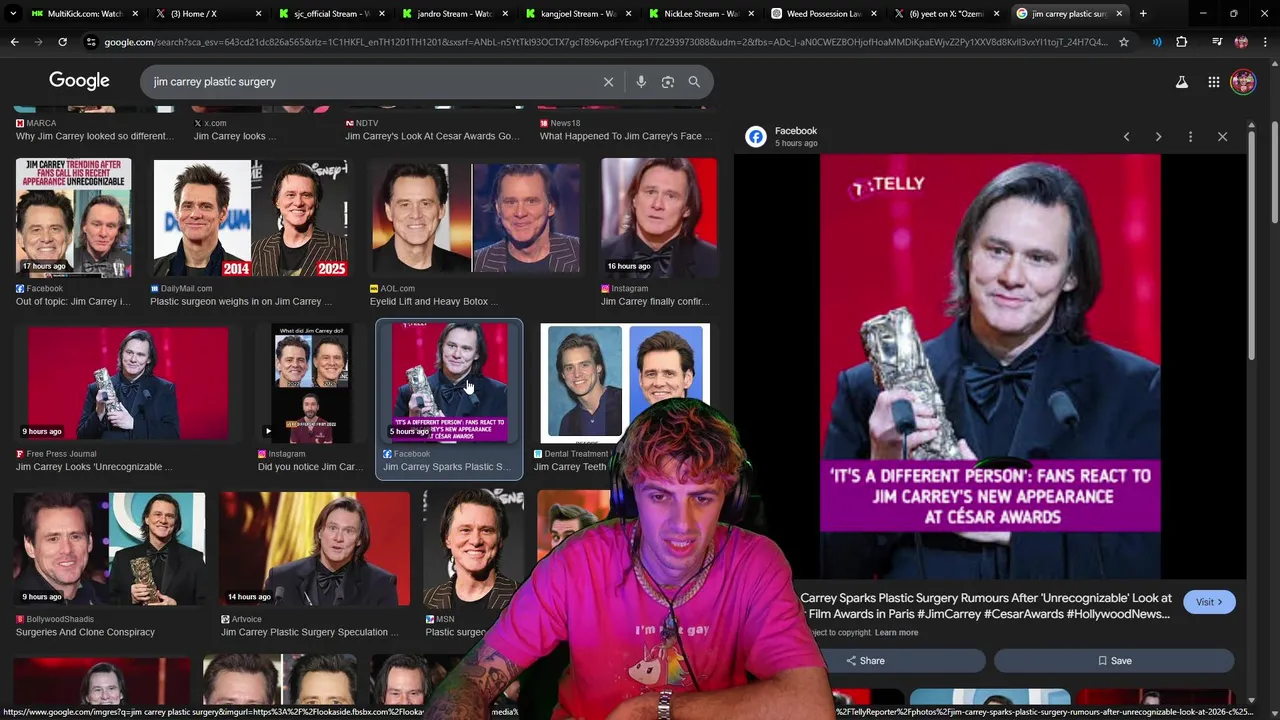Open the 2014 vs 2025 DailyMail thumbnail
The image size is (1280, 720).
coord(251,218)
